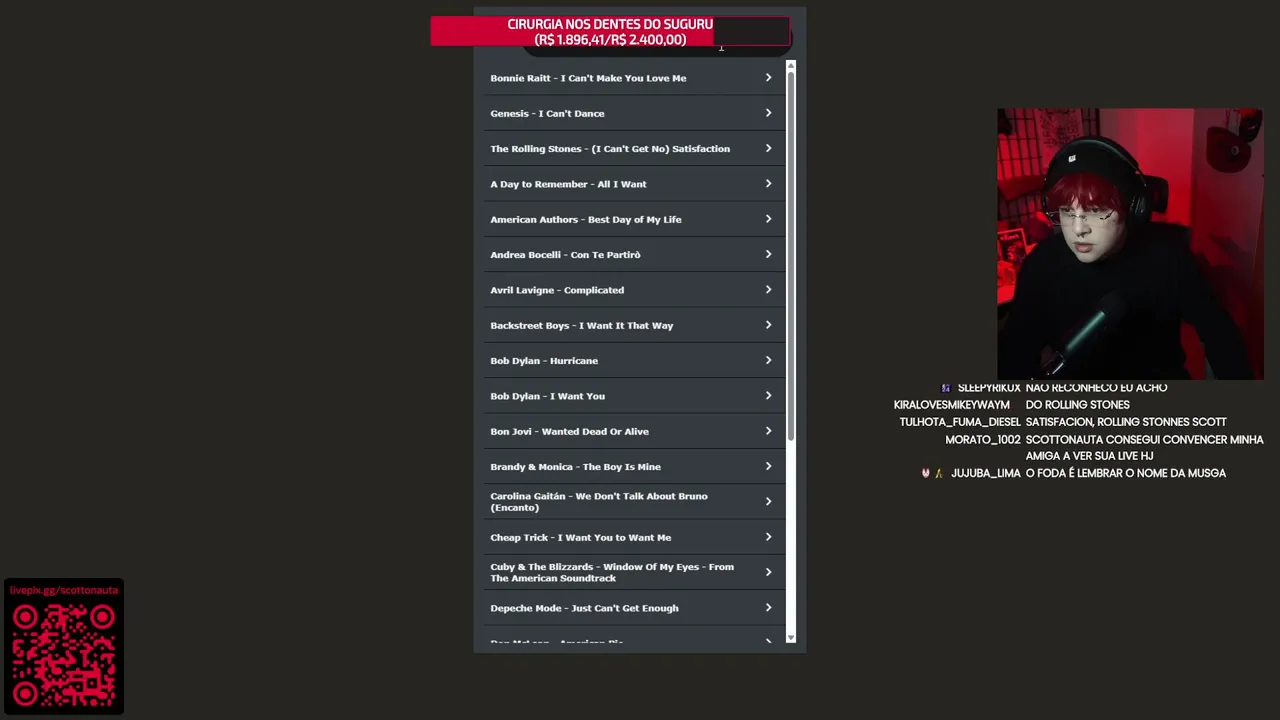Click JUJUBA_LIMA username in chat
Image resolution: width=1280 pixels, height=720 pixels.
(x=985, y=473)
